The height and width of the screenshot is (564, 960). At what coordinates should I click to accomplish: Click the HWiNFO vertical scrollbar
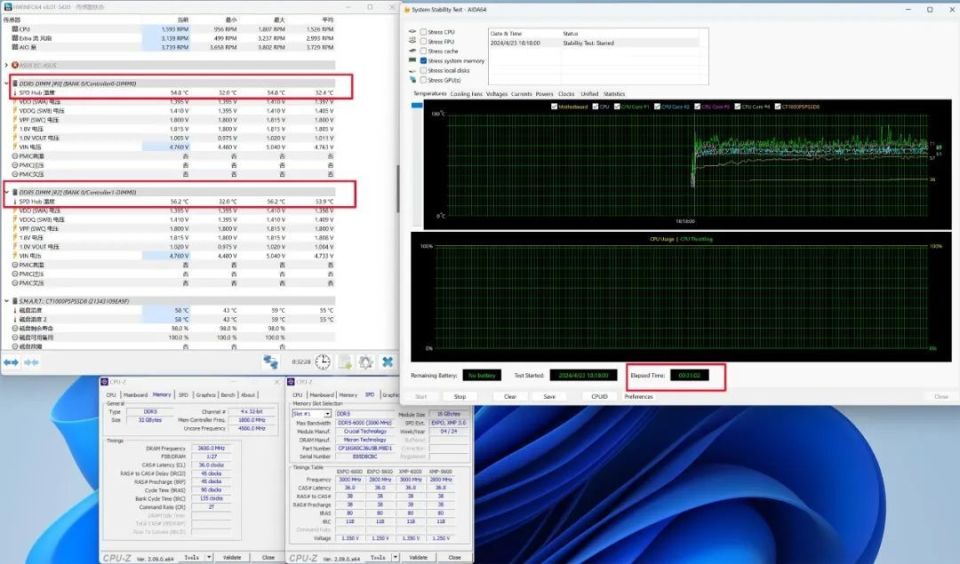pyautogui.click(x=398, y=189)
